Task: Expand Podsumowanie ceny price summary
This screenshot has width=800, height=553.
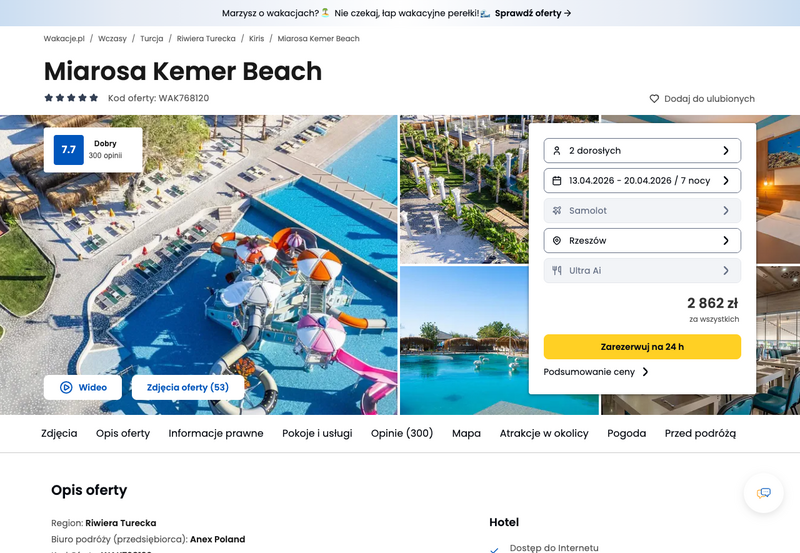Action: point(596,372)
